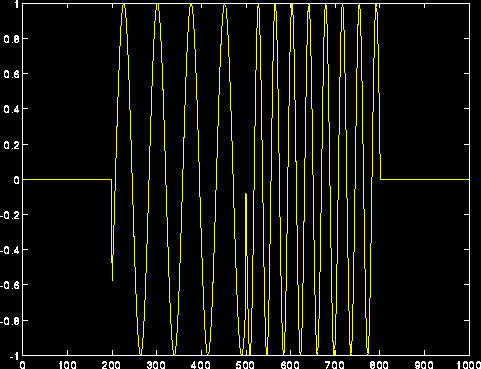Click the y-axis label 0.8
The height and width of the screenshot is (369, 481).
(x=10, y=39)
